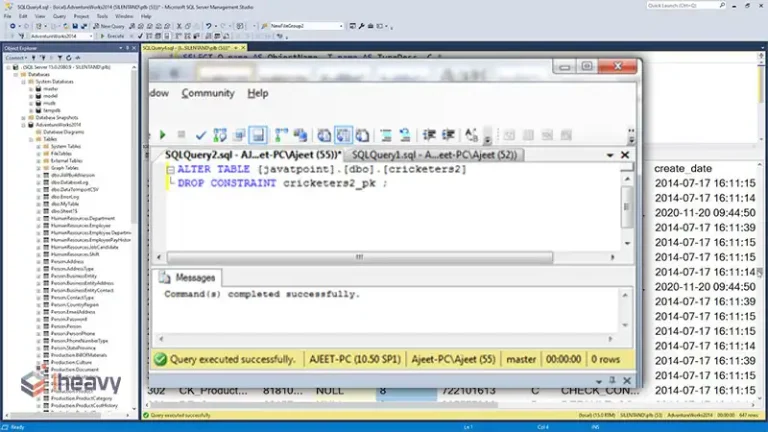Click the Execute button in the main SSMS toolbar
This screenshot has height=432, width=768.
112,36
